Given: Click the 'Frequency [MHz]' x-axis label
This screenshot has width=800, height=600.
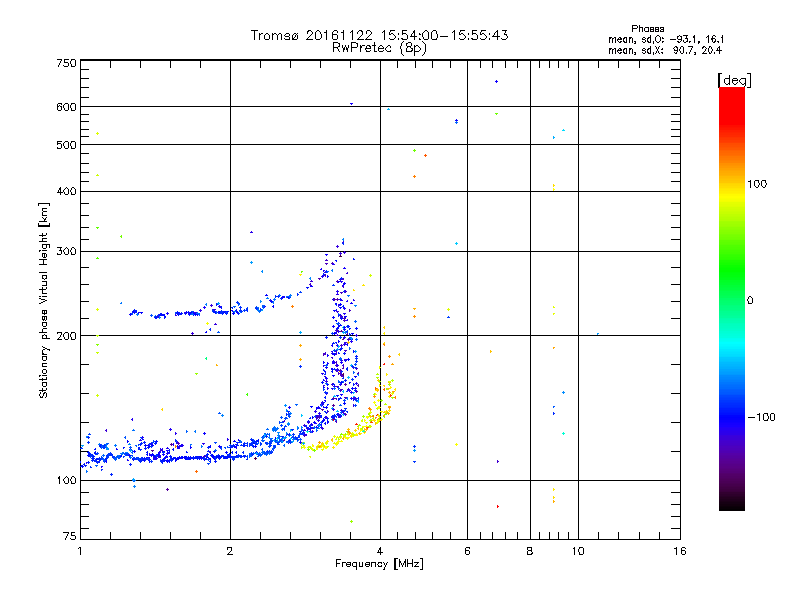Looking at the screenshot, I should coord(379,564).
